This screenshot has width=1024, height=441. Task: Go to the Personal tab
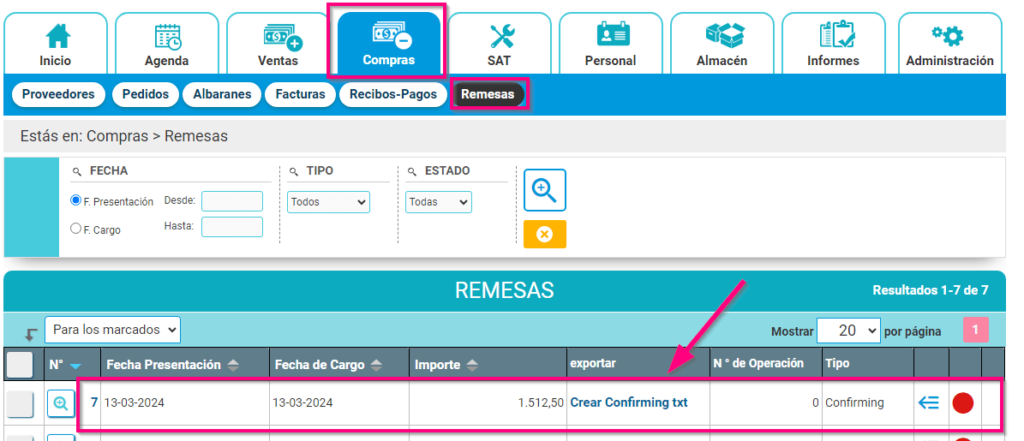pyautogui.click(x=611, y=44)
